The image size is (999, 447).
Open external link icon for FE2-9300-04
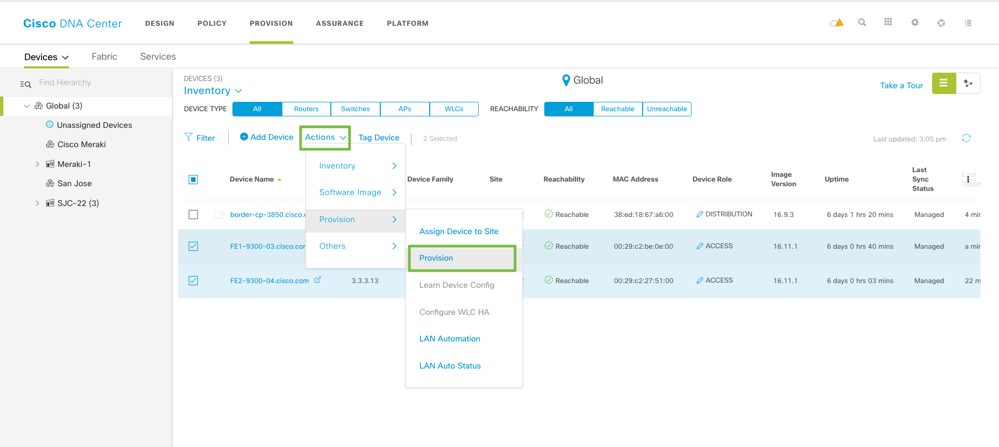318,280
